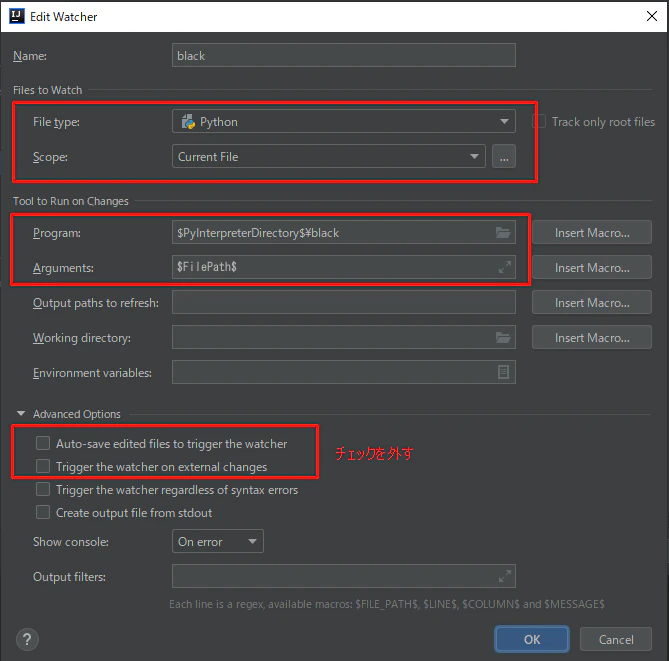Collapse the Advanced Options section

click(20, 413)
